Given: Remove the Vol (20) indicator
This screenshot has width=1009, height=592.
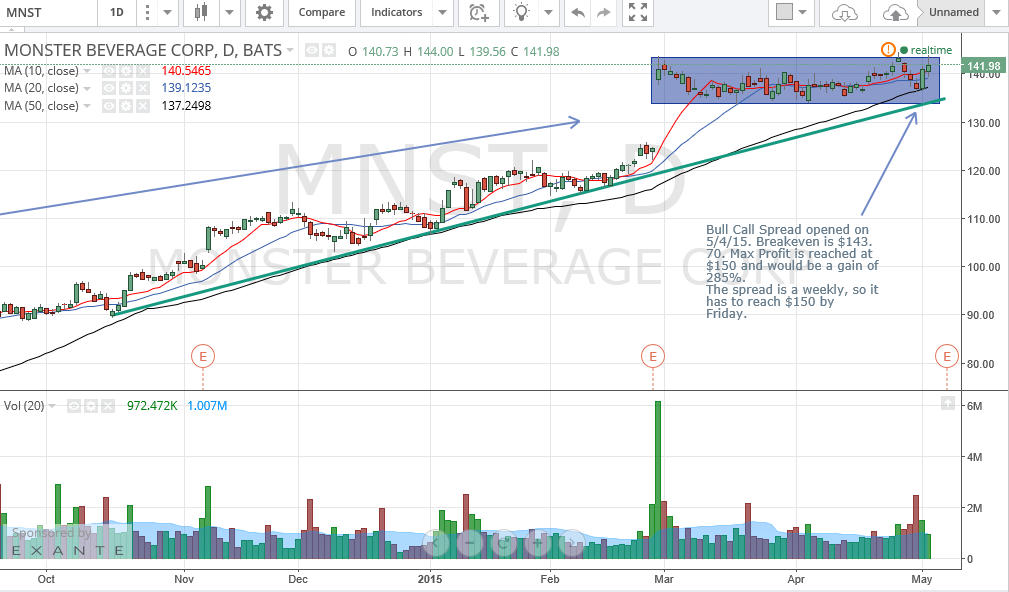Looking at the screenshot, I should [x=107, y=406].
